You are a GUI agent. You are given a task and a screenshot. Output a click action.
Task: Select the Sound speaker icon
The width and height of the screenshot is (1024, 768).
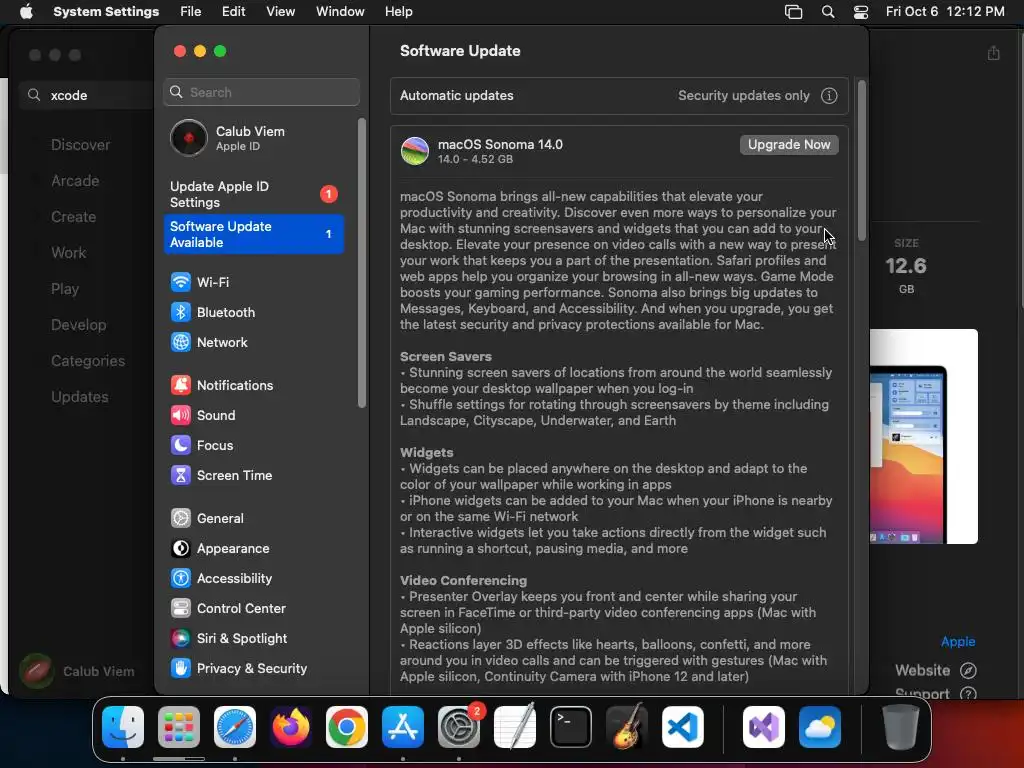[181, 415]
